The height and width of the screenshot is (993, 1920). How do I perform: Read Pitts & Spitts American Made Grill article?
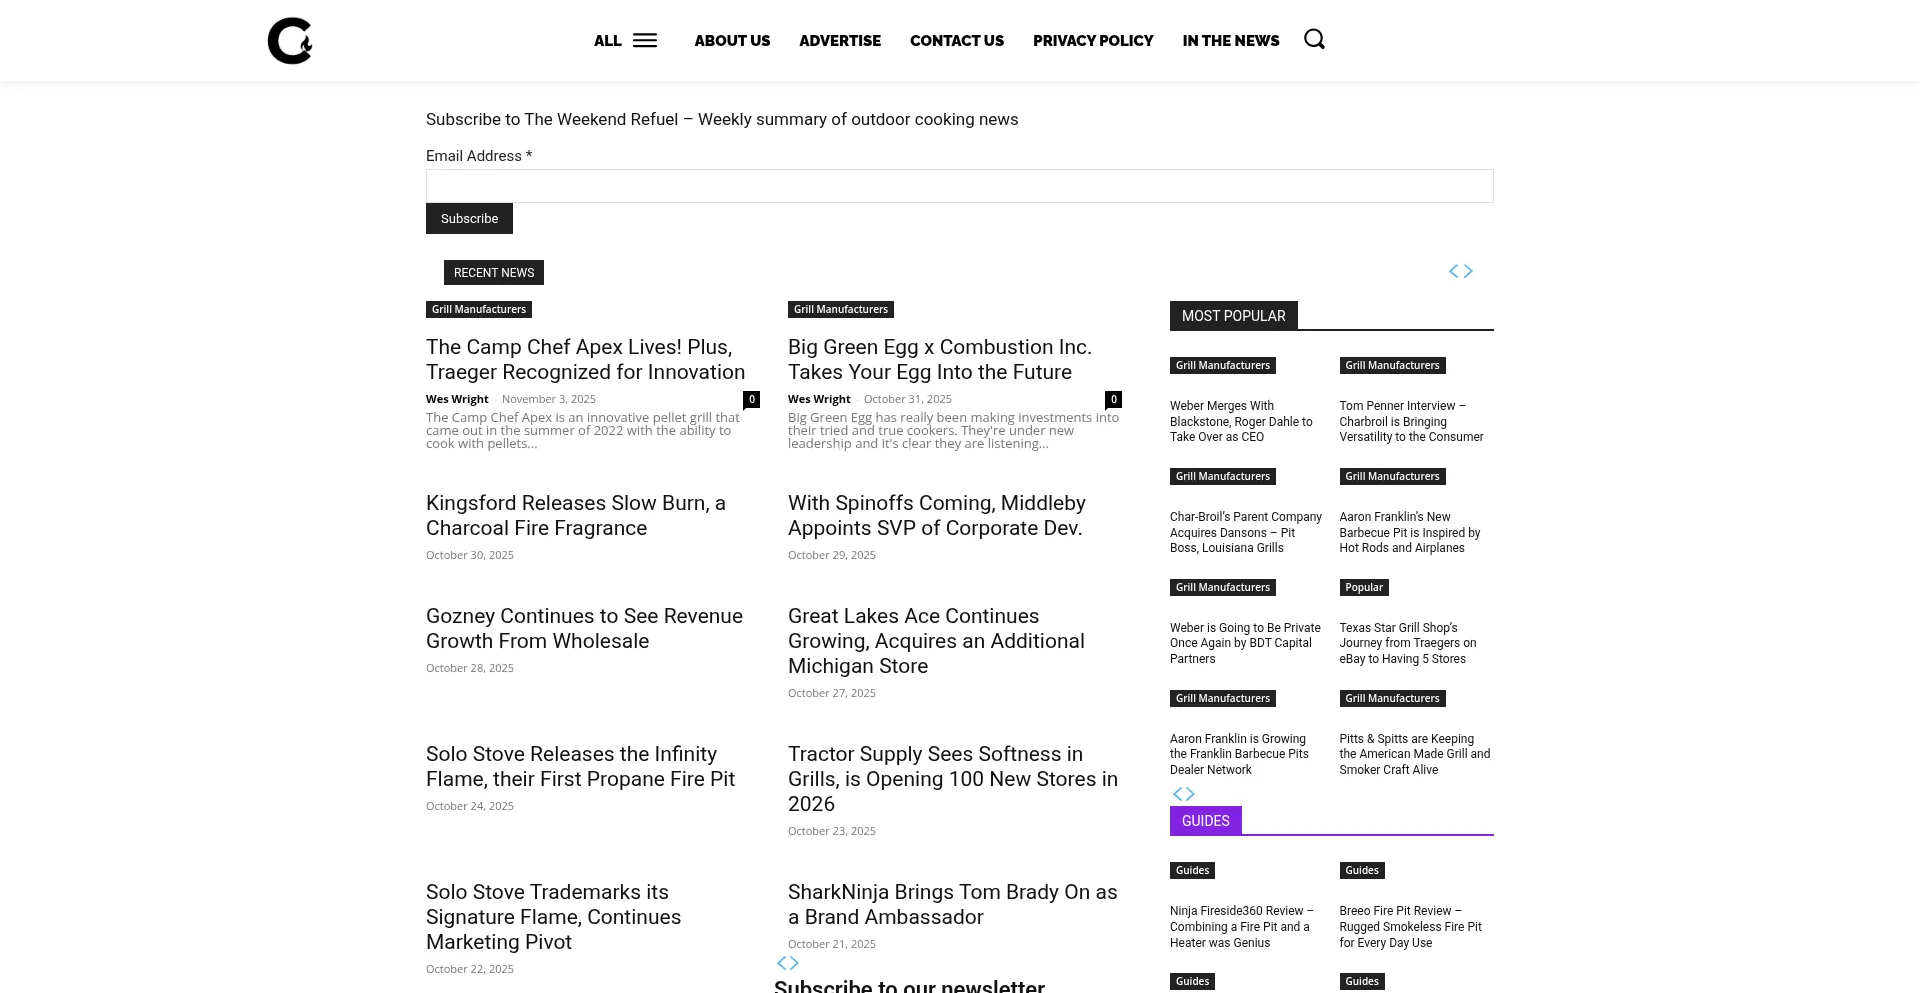pyautogui.click(x=1415, y=755)
